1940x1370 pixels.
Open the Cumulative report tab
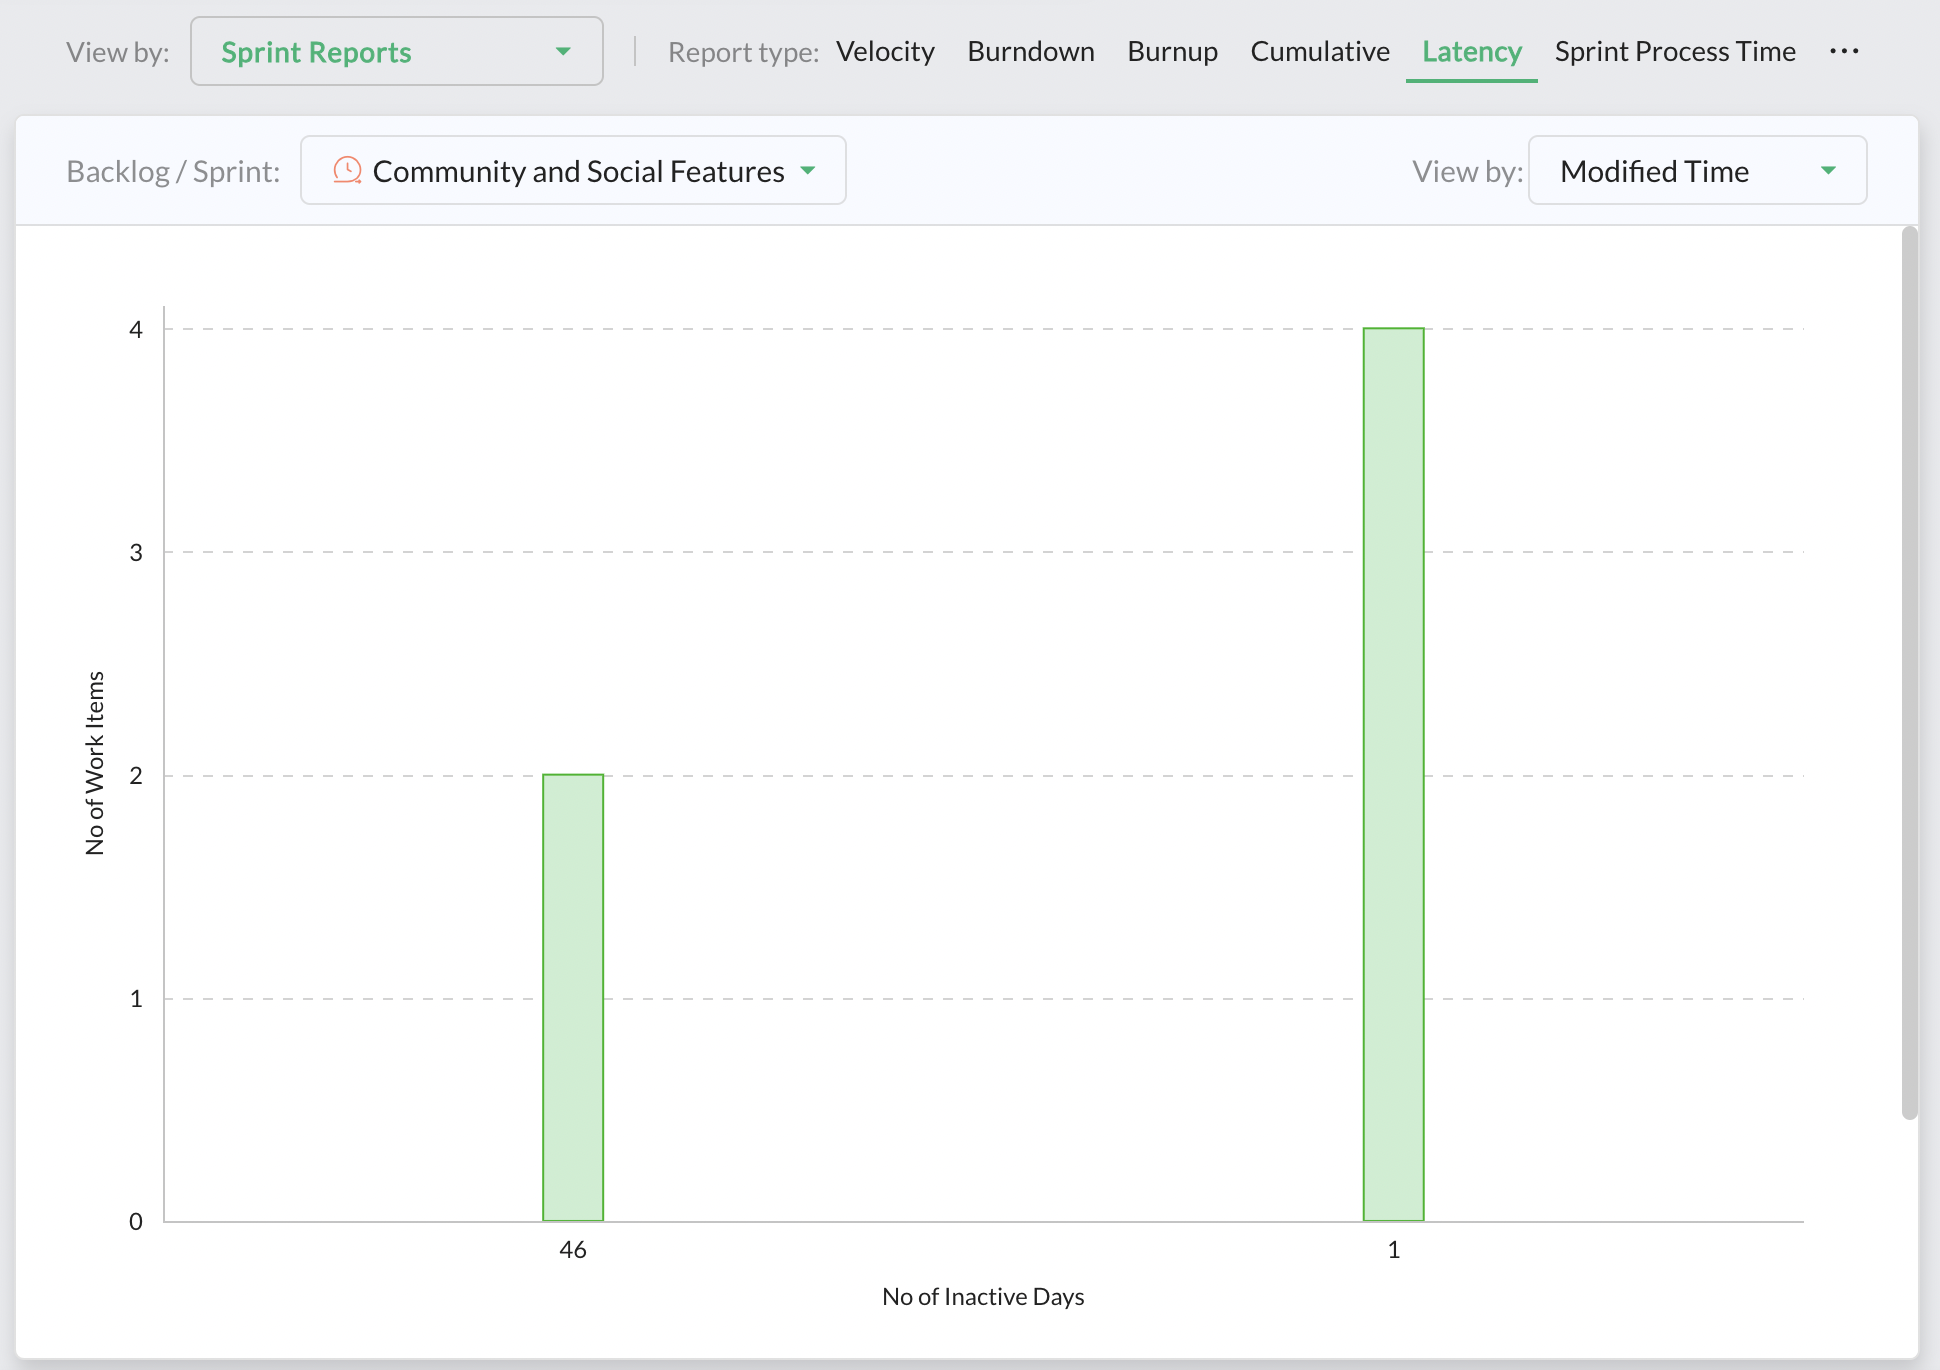pyautogui.click(x=1319, y=52)
